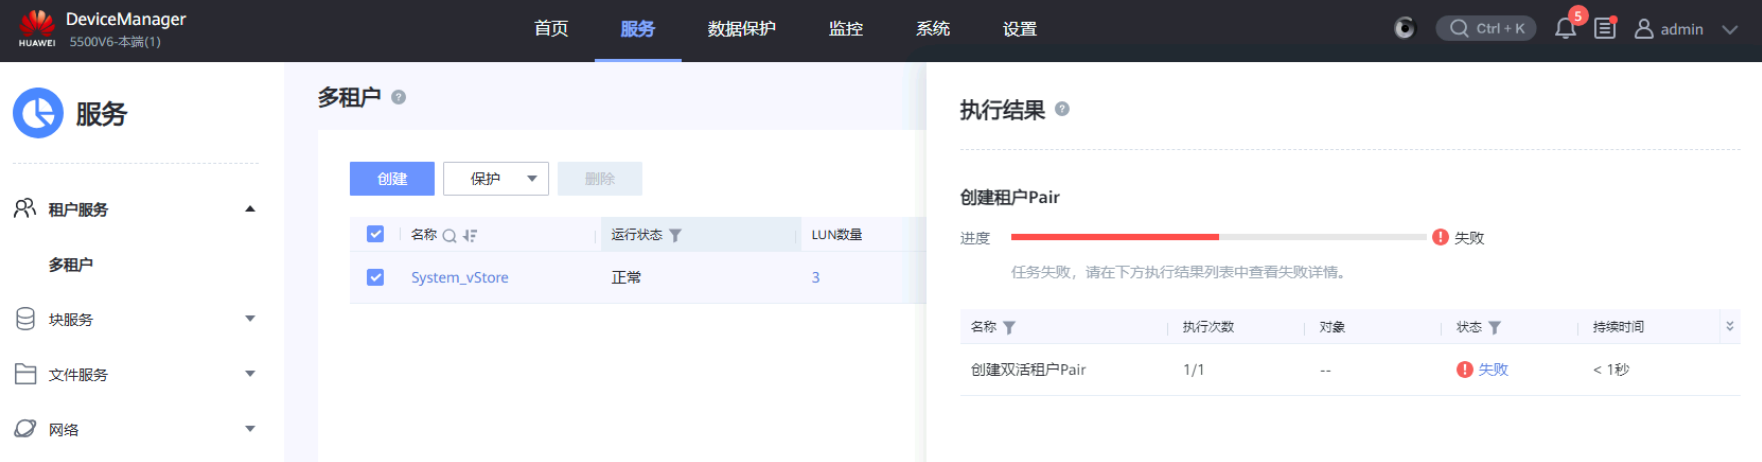Go to the 监控 tab
Viewport: 1762px width, 462px height.
pyautogui.click(x=845, y=29)
